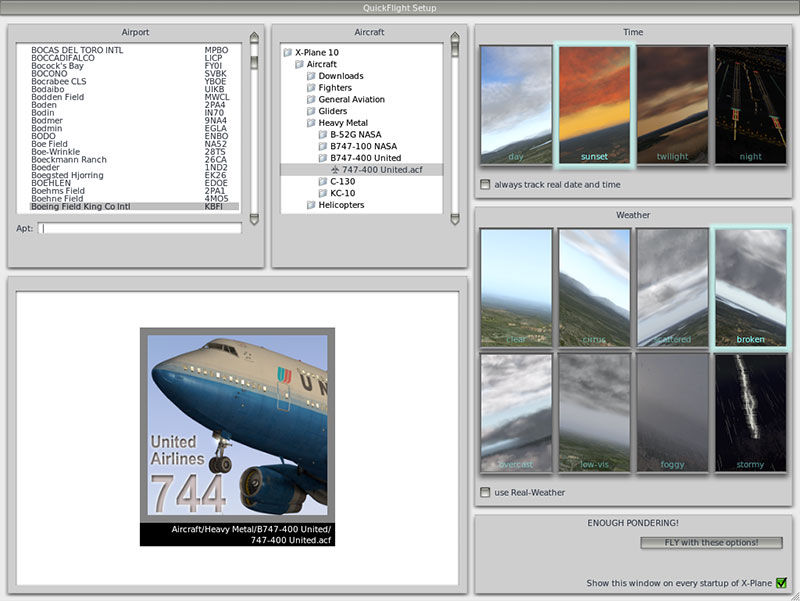Image resolution: width=800 pixels, height=601 pixels.
Task: Uncheck Show this window on every startup
Action: click(x=781, y=583)
